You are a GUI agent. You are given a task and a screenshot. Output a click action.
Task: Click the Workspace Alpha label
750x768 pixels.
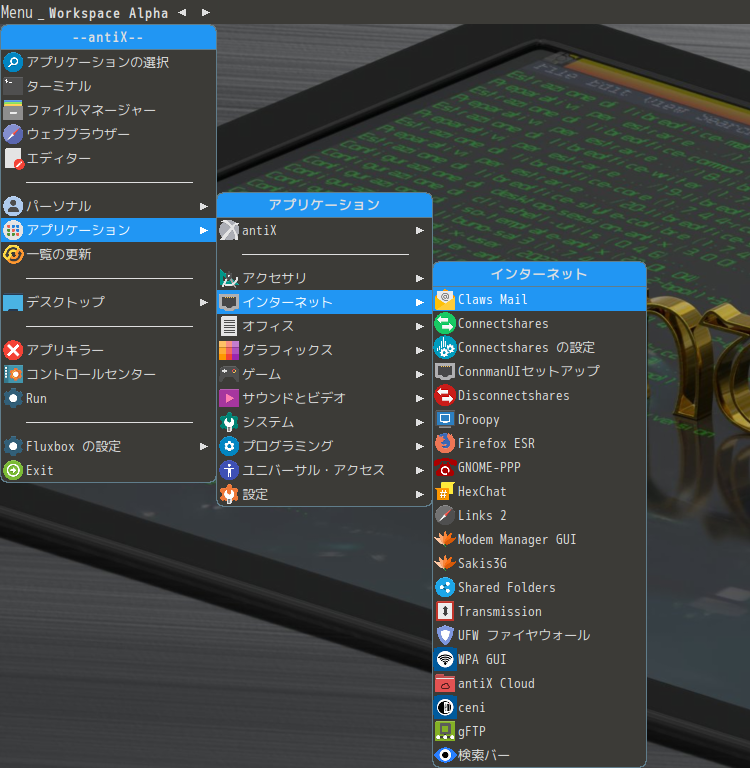click(108, 13)
